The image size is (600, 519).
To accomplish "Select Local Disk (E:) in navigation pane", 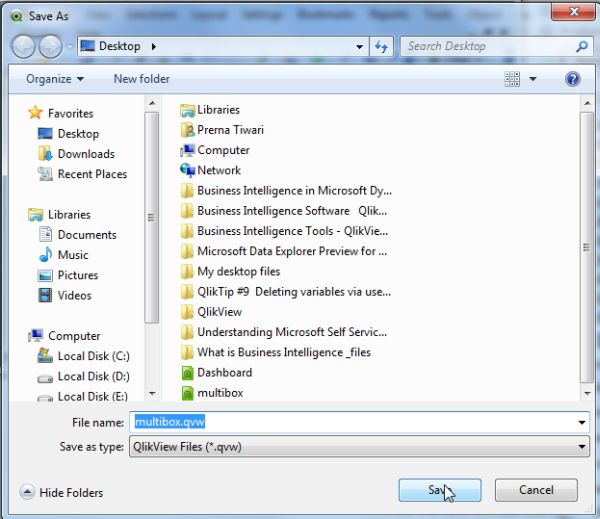I will [93, 397].
